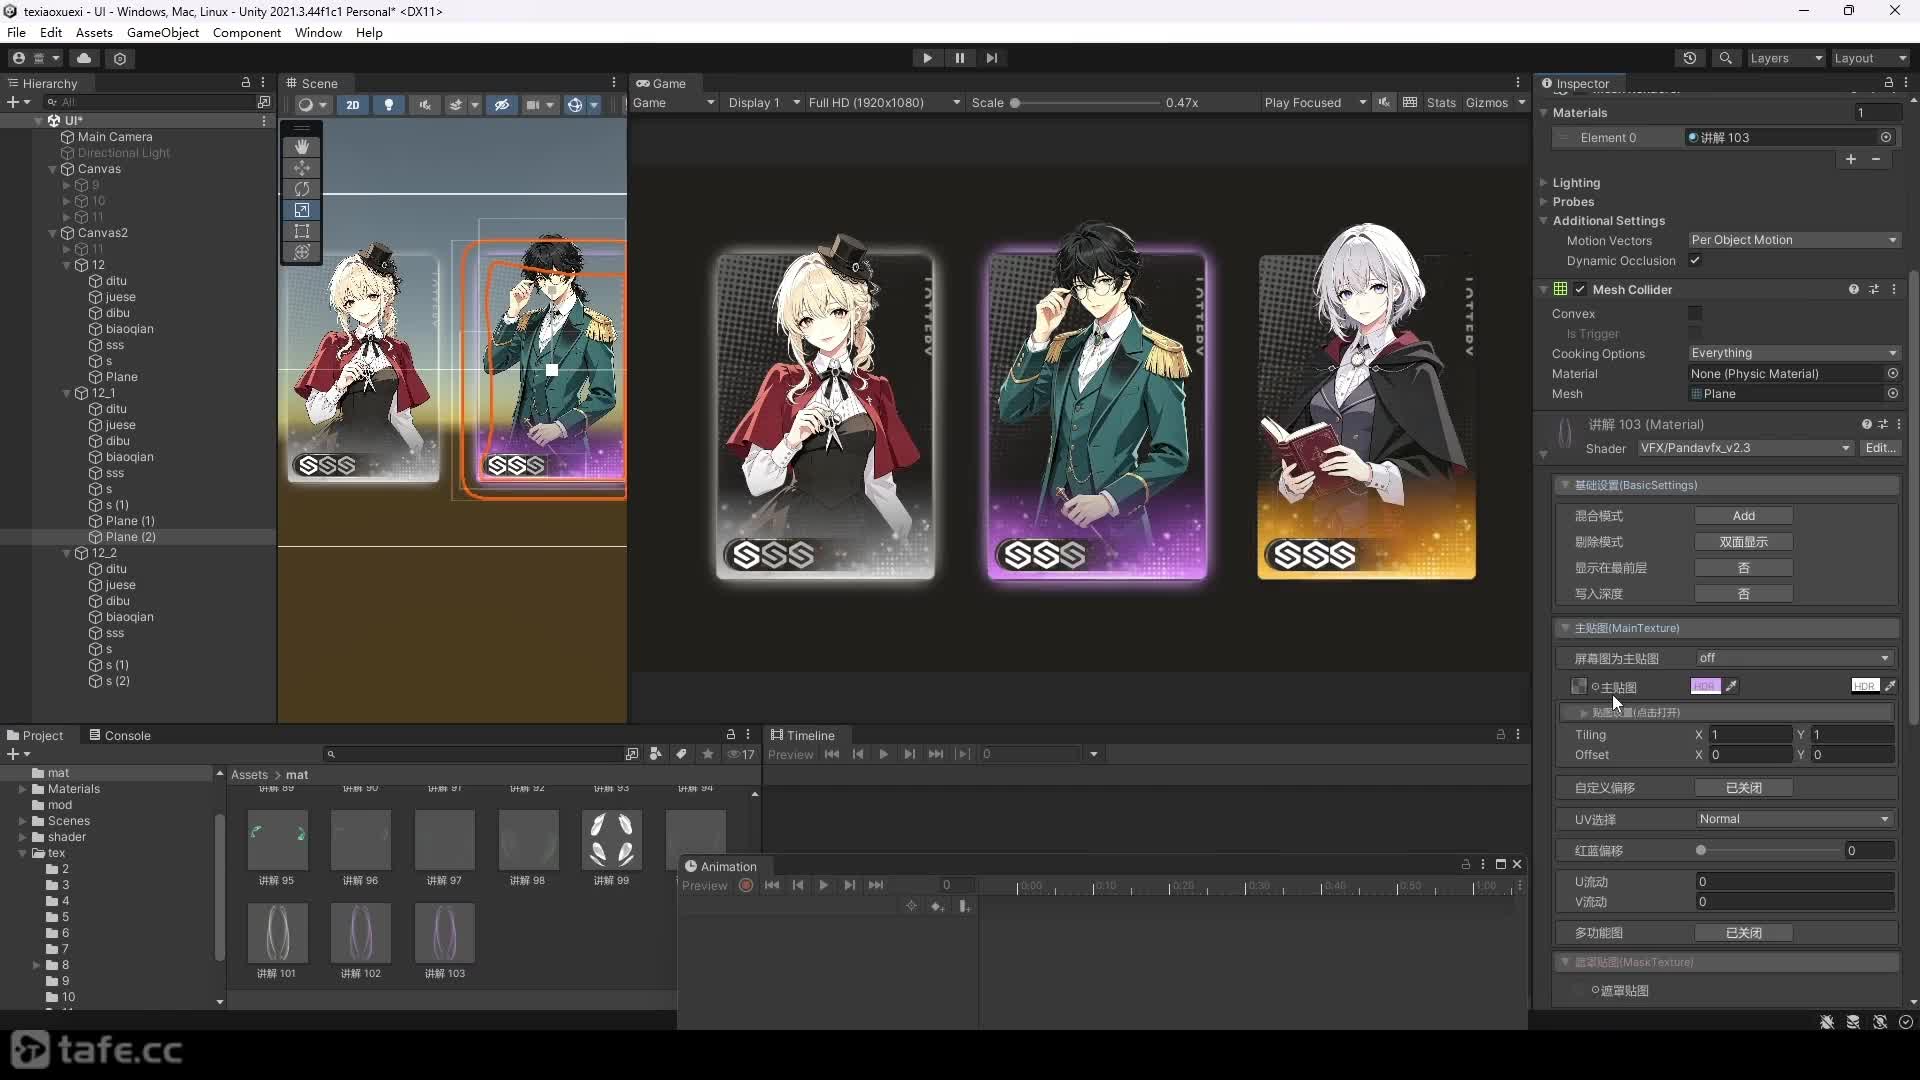Open the Component menu
The width and height of the screenshot is (1920, 1080).
(x=247, y=33)
